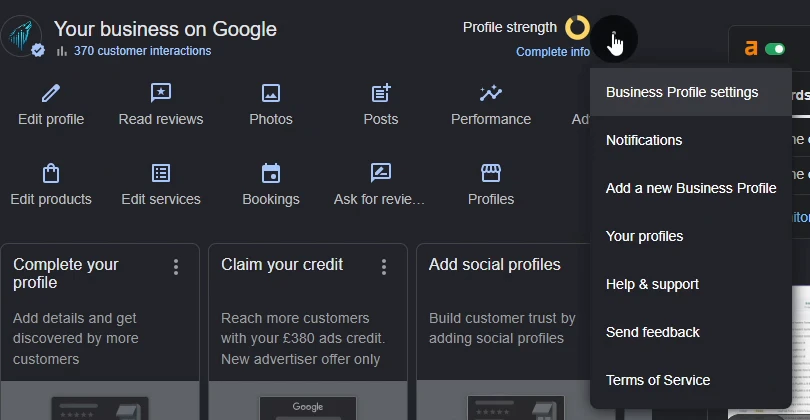Click the orange 'a' extension icon
The height and width of the screenshot is (420, 810).
pos(751,49)
